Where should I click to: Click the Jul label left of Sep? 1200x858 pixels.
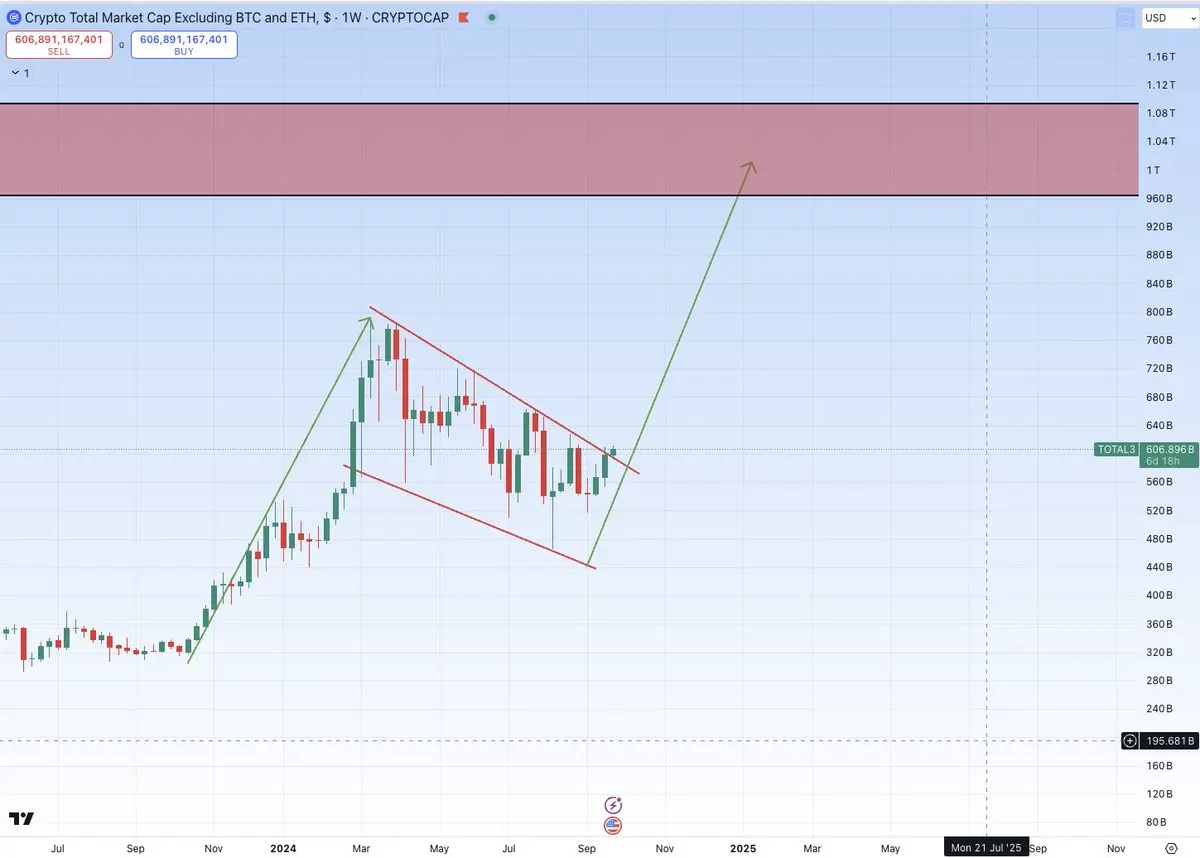57,848
